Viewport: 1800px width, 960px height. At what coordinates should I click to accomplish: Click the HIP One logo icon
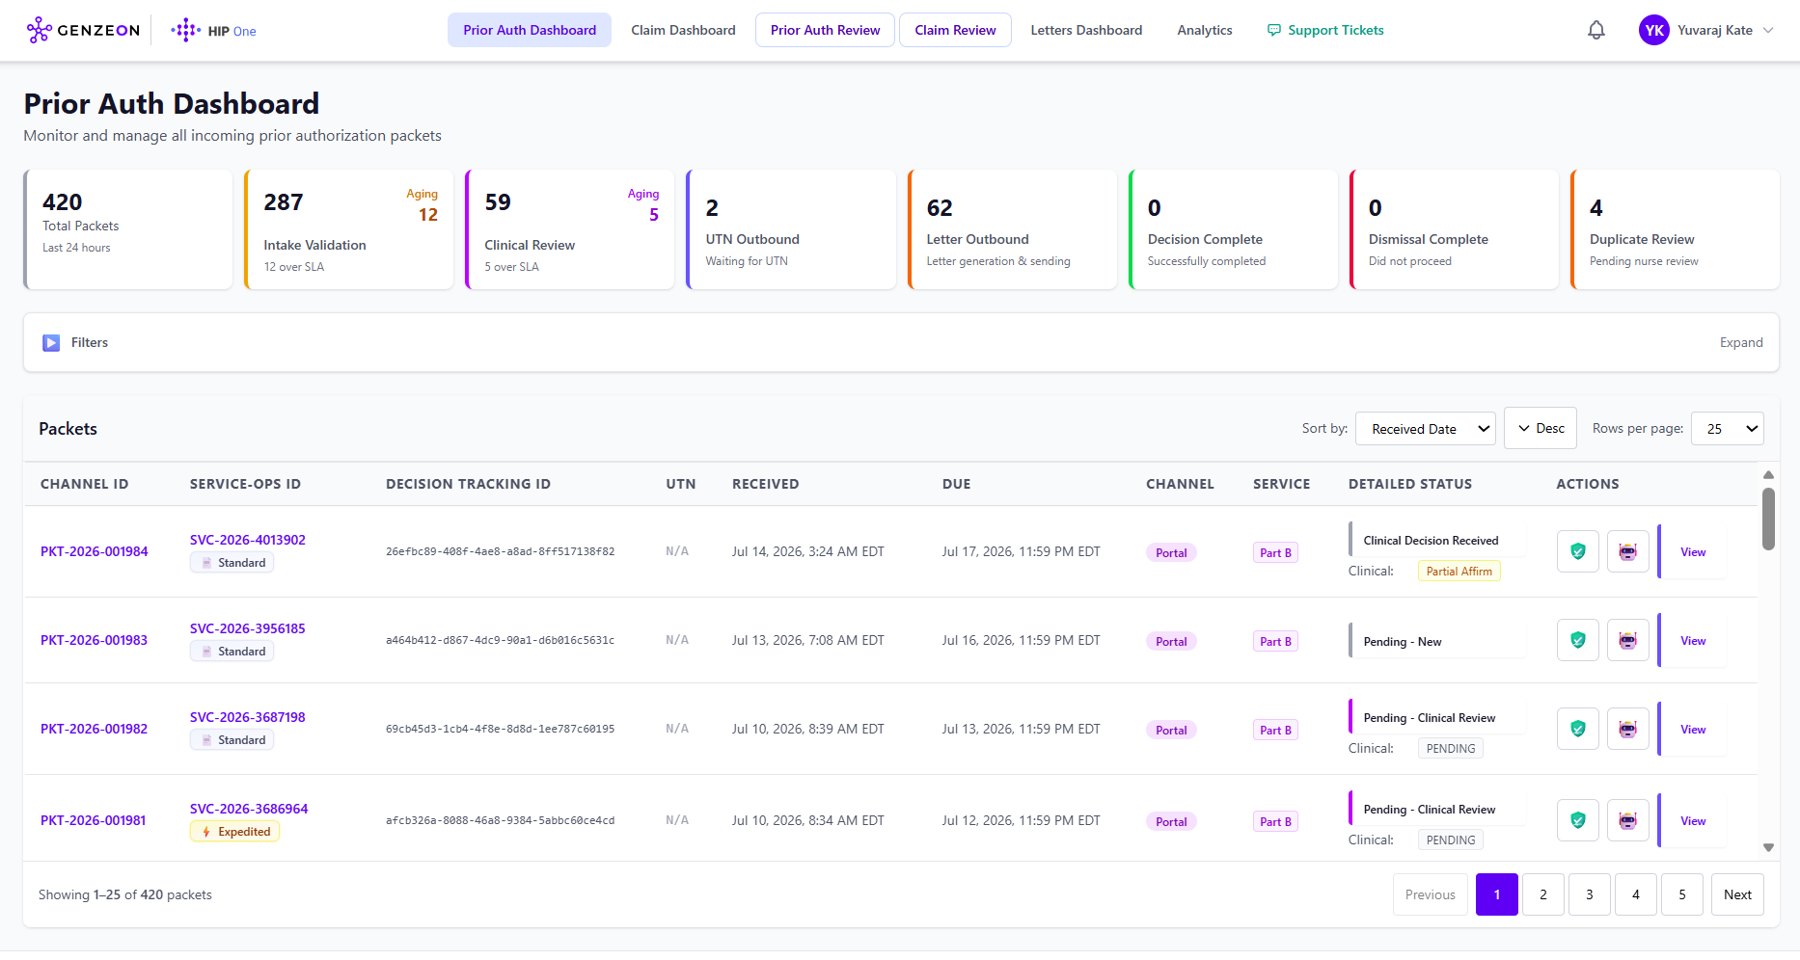[185, 30]
